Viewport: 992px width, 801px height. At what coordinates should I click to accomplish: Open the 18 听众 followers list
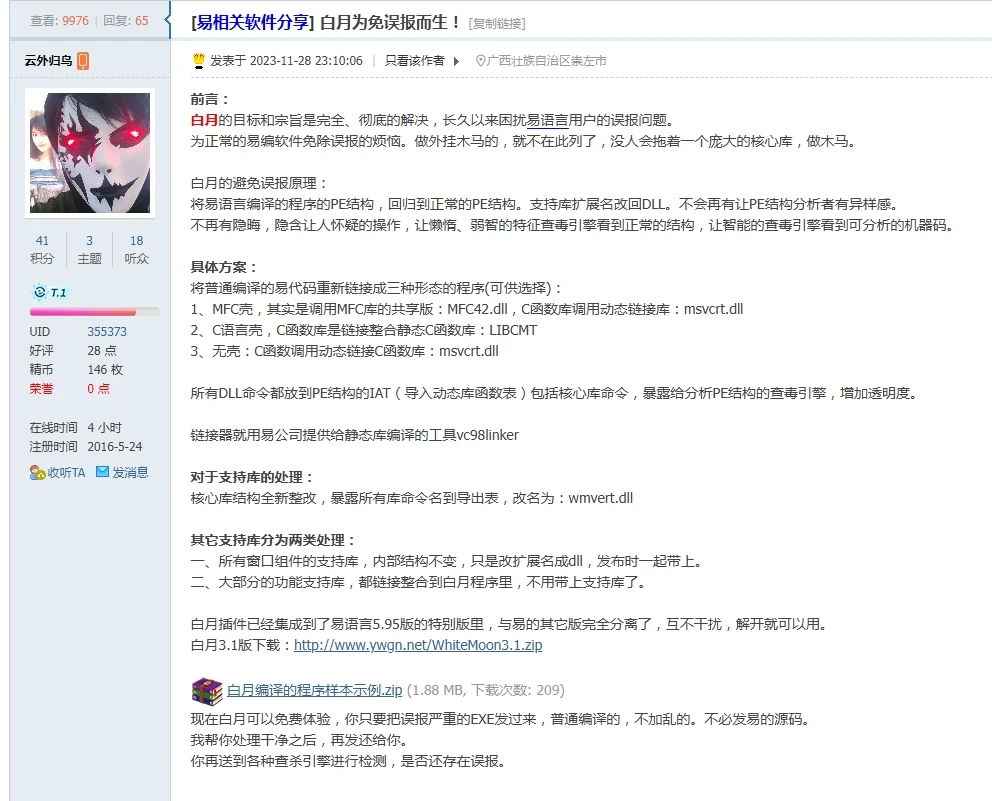(136, 249)
